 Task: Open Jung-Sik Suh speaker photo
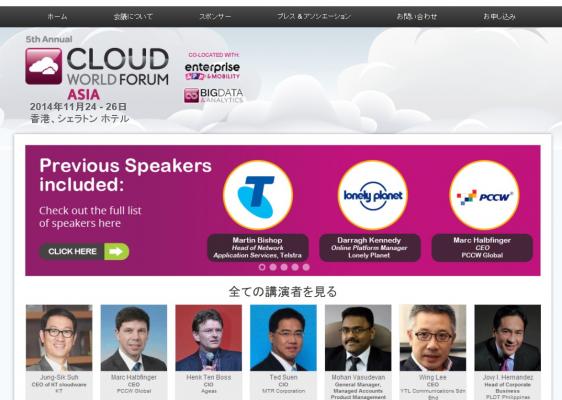[59, 338]
